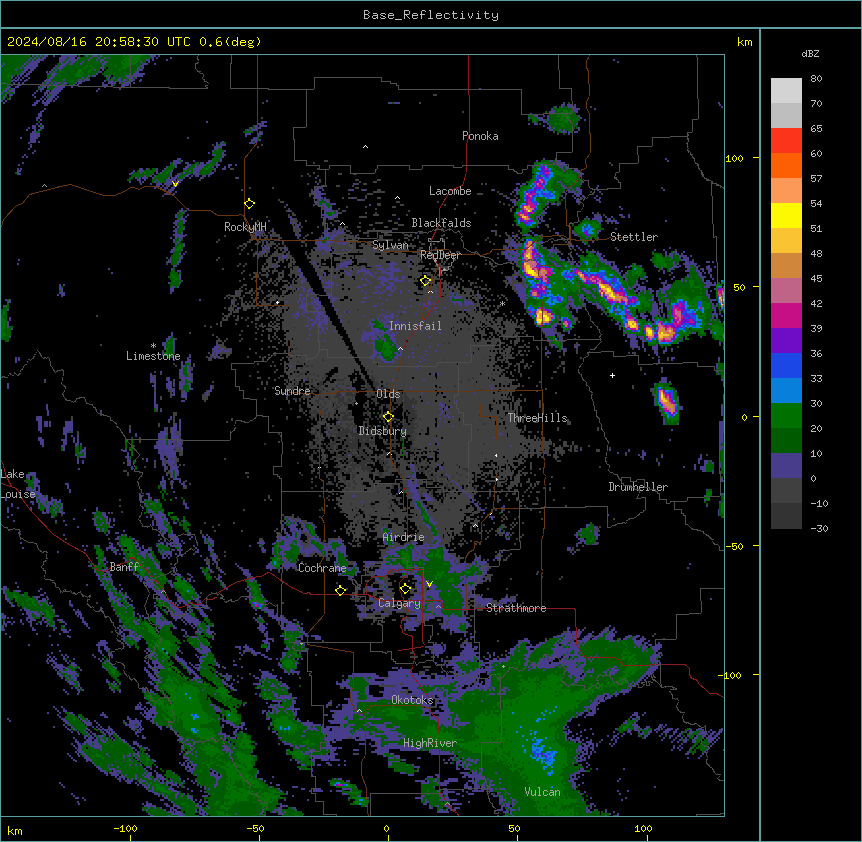This screenshot has height=842, width=862.
Task: Click the Okotoks label
Action: pyautogui.click(x=412, y=700)
